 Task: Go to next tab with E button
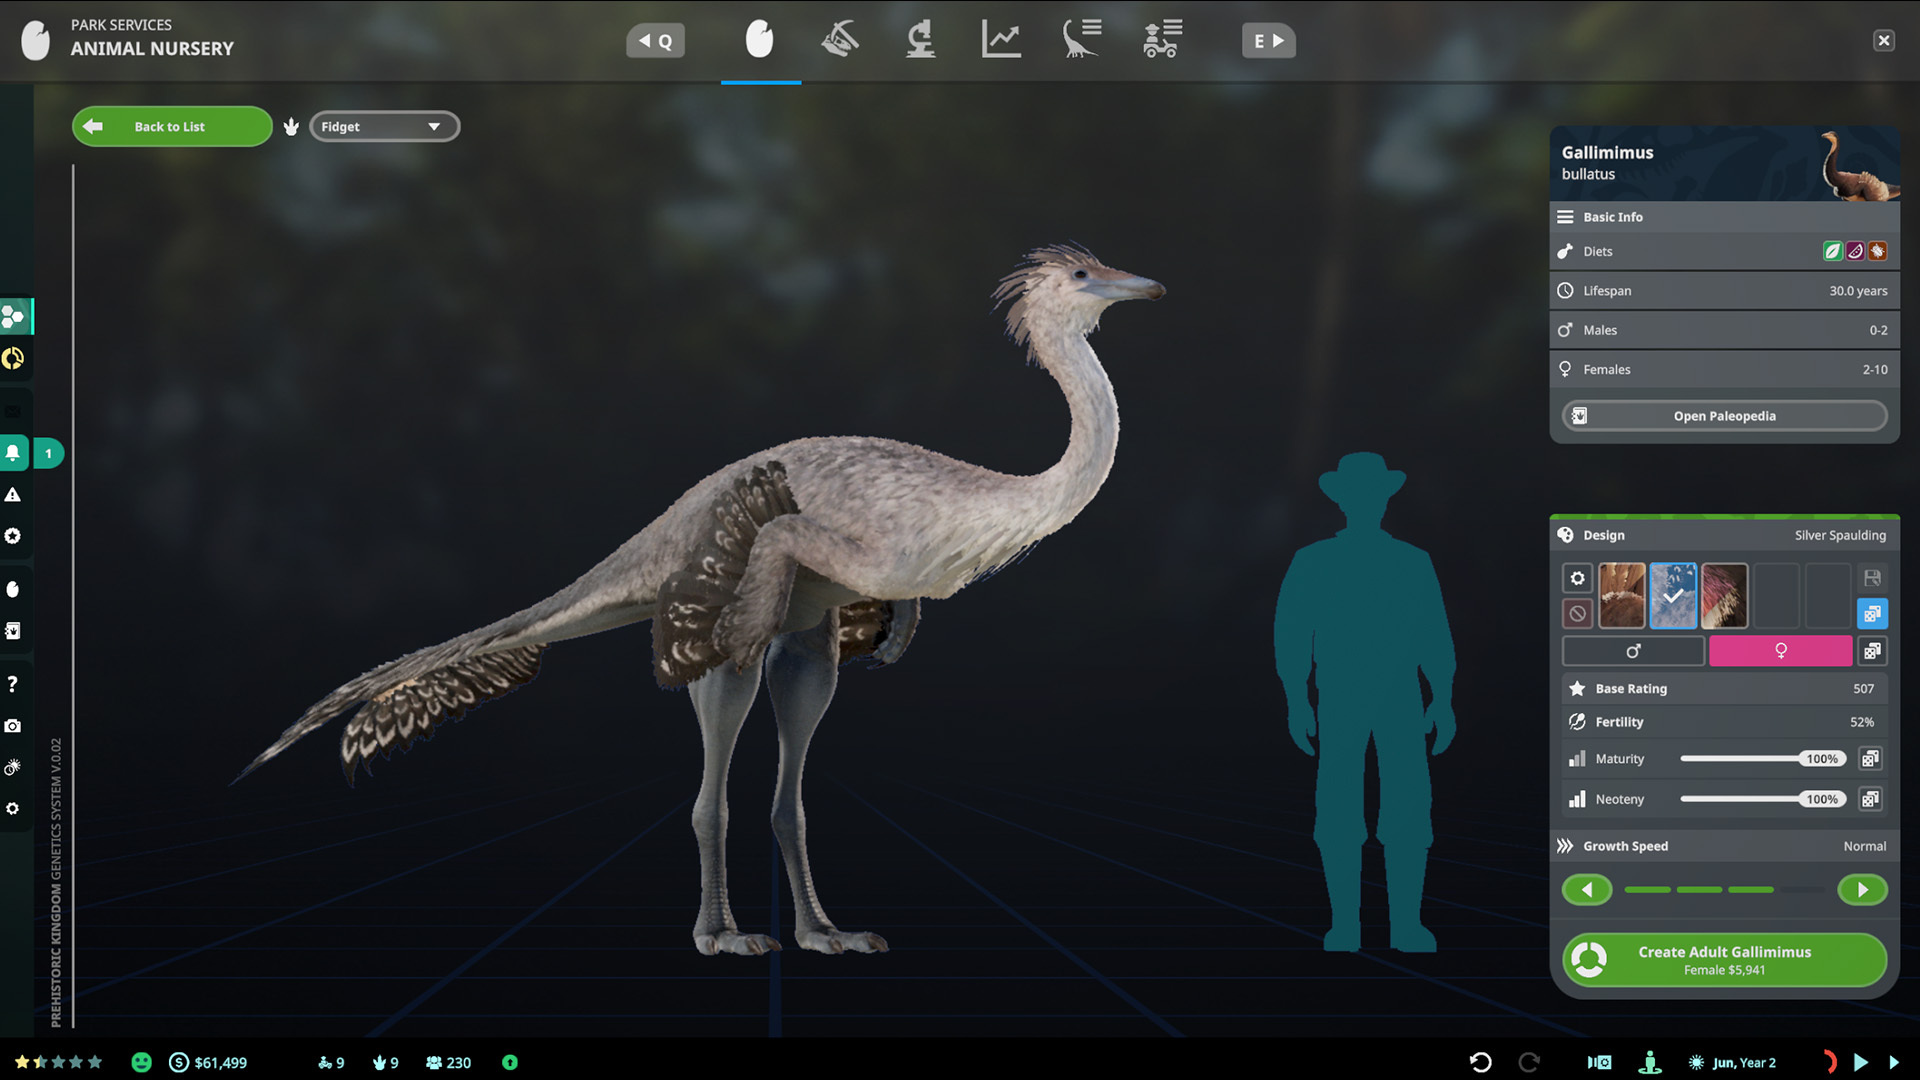click(1268, 41)
